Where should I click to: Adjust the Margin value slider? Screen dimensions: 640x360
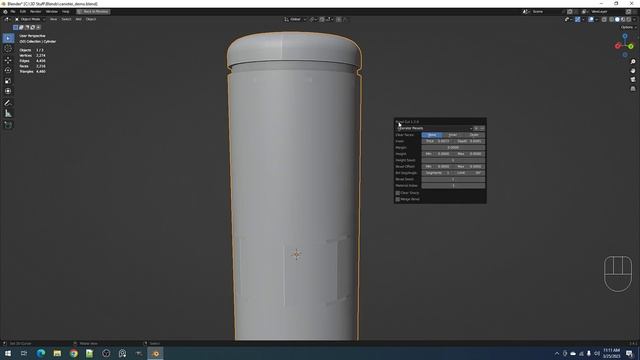(x=453, y=147)
